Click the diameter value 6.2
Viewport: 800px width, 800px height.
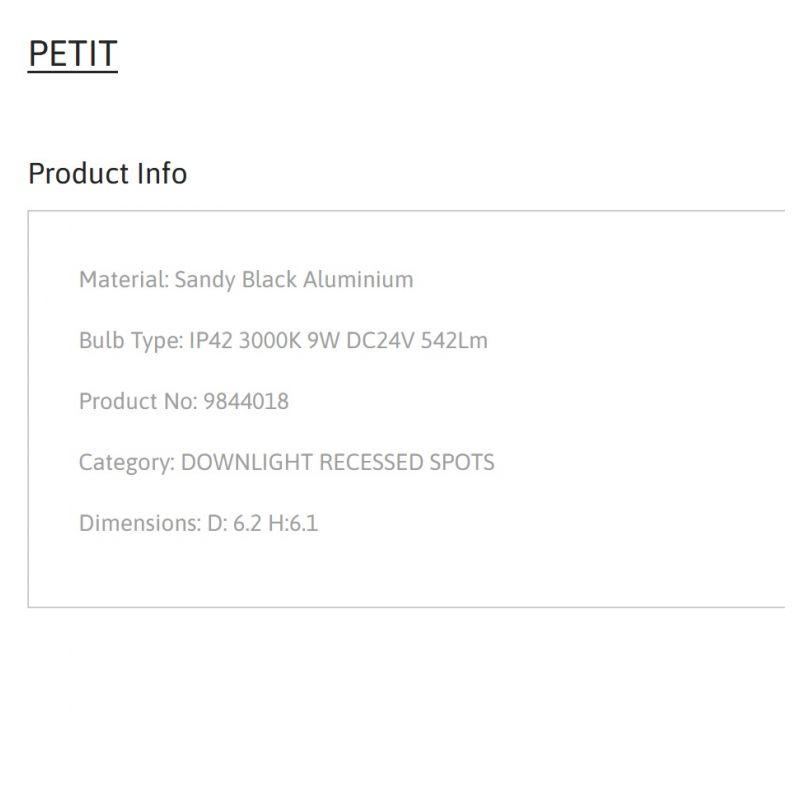(247, 523)
